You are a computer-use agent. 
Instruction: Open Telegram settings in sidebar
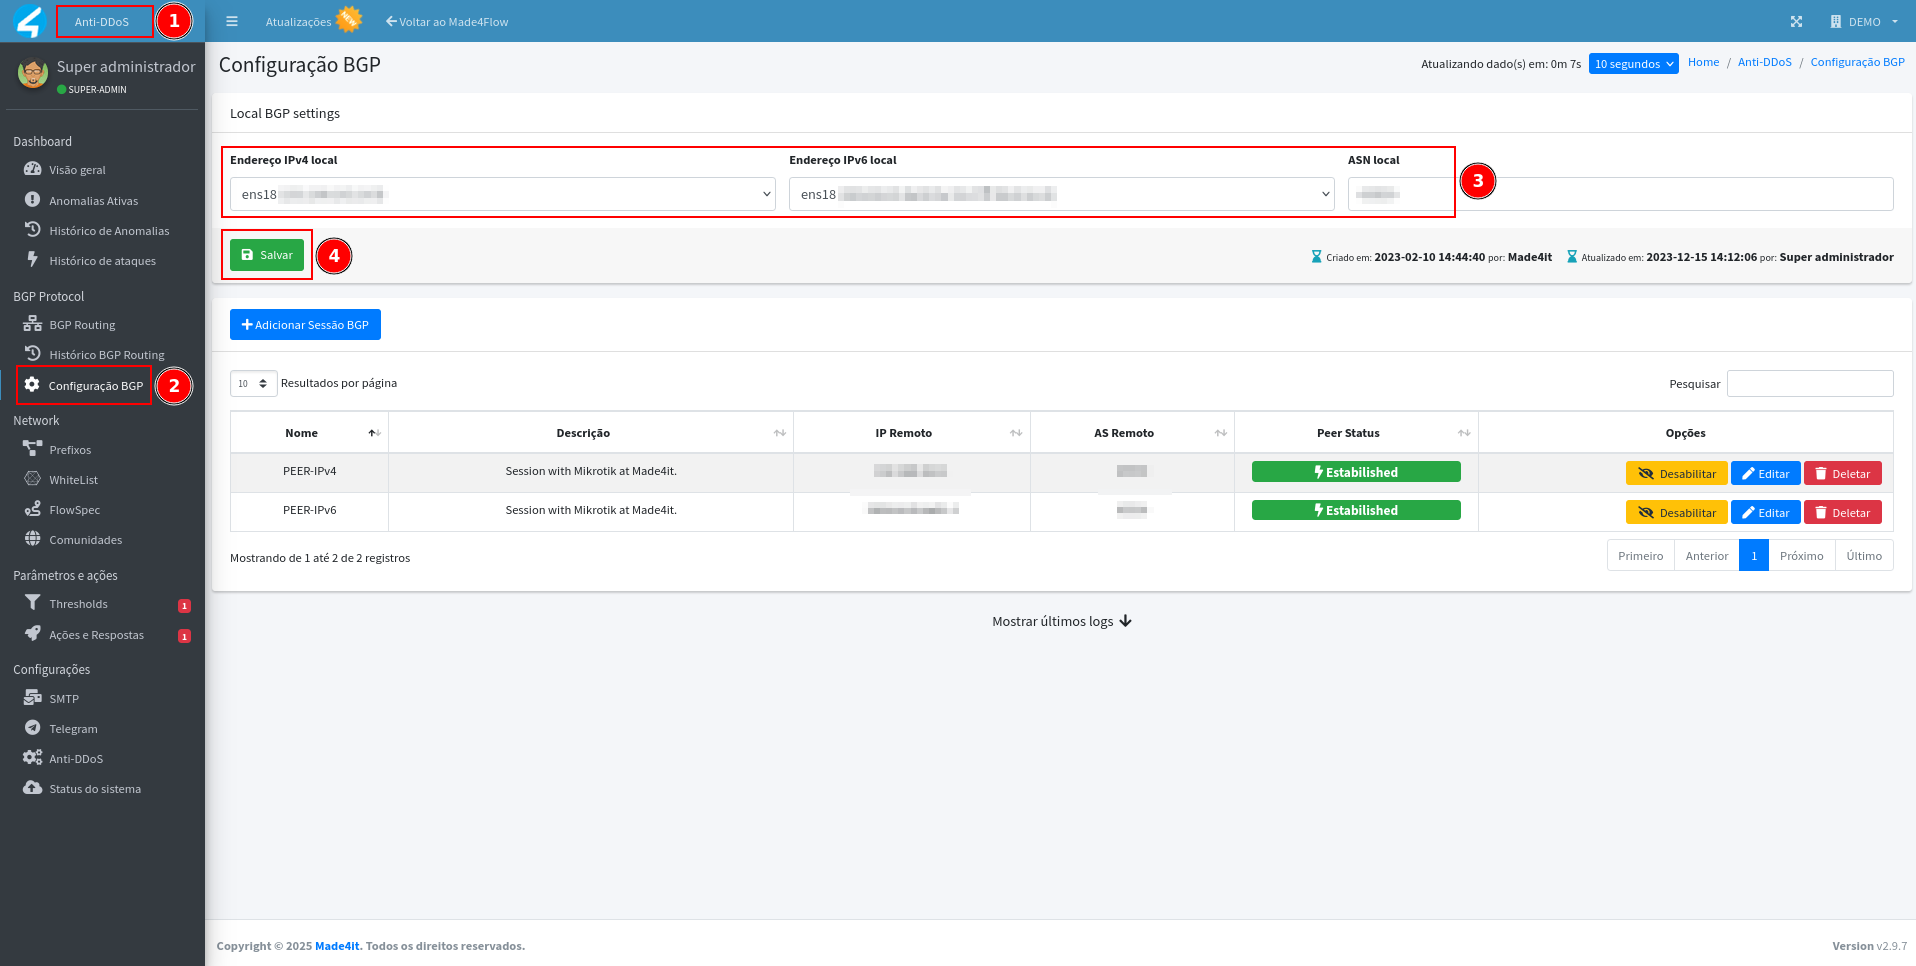[x=73, y=729]
